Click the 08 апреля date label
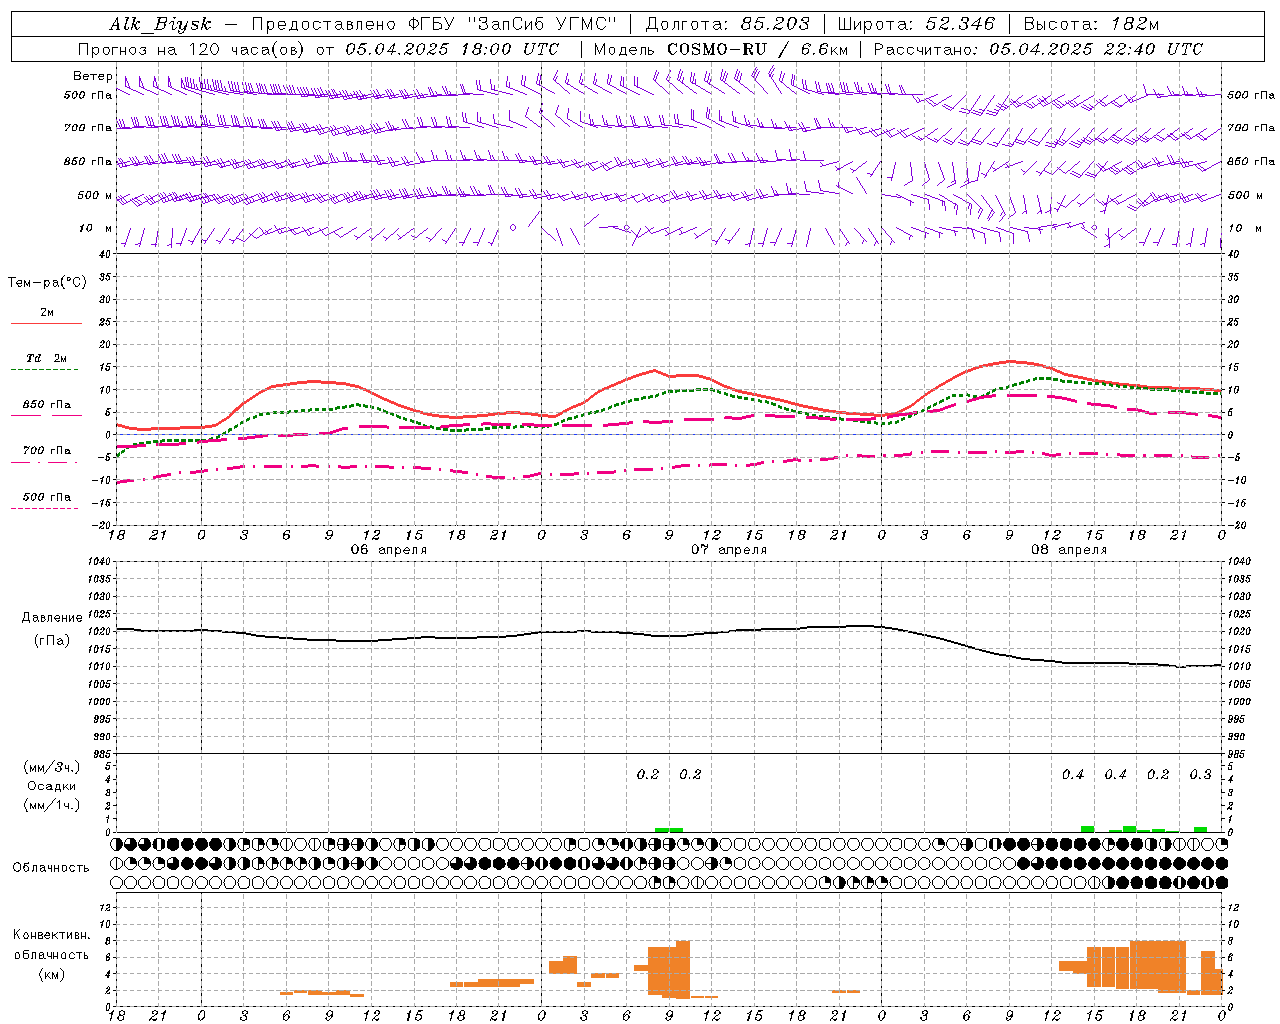The width and height of the screenshot is (1280, 1024). 1069,550
